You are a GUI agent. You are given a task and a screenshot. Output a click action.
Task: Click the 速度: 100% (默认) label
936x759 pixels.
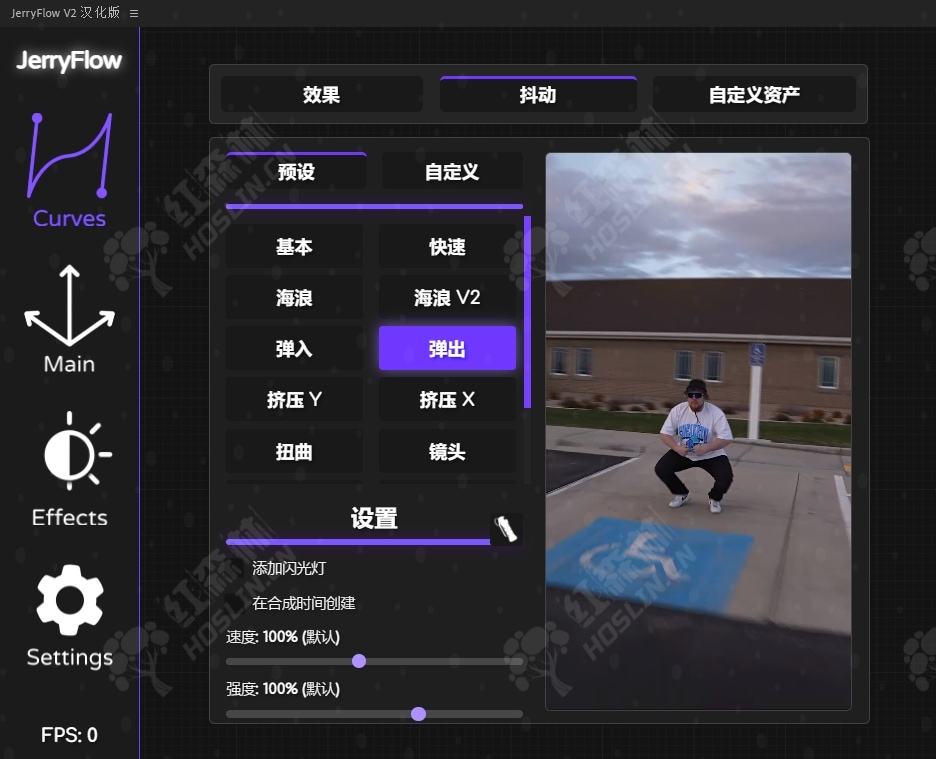[283, 637]
